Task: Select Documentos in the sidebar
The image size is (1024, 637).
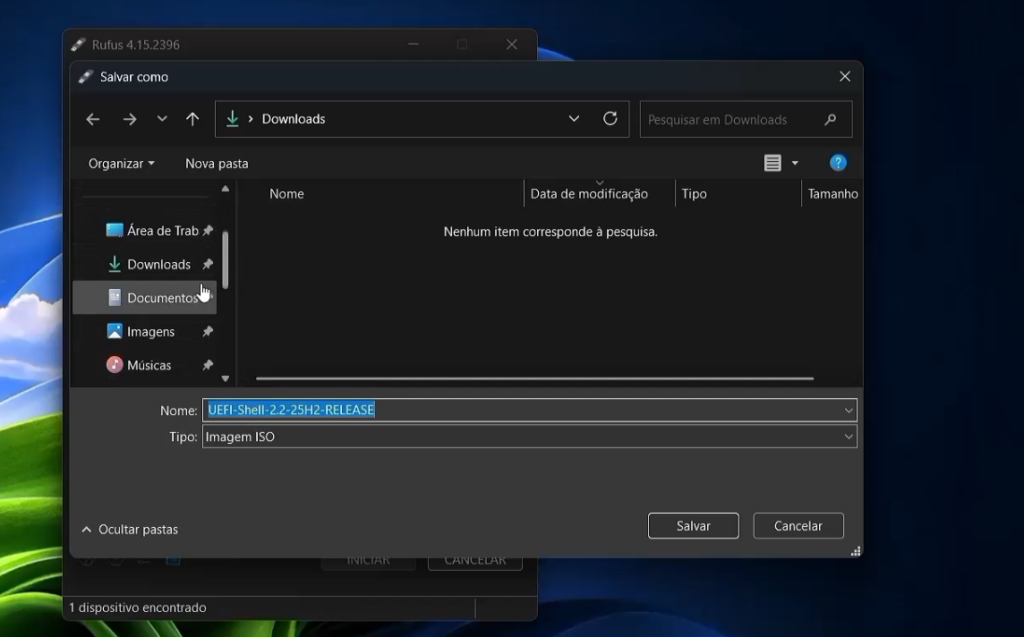Action: (144, 298)
